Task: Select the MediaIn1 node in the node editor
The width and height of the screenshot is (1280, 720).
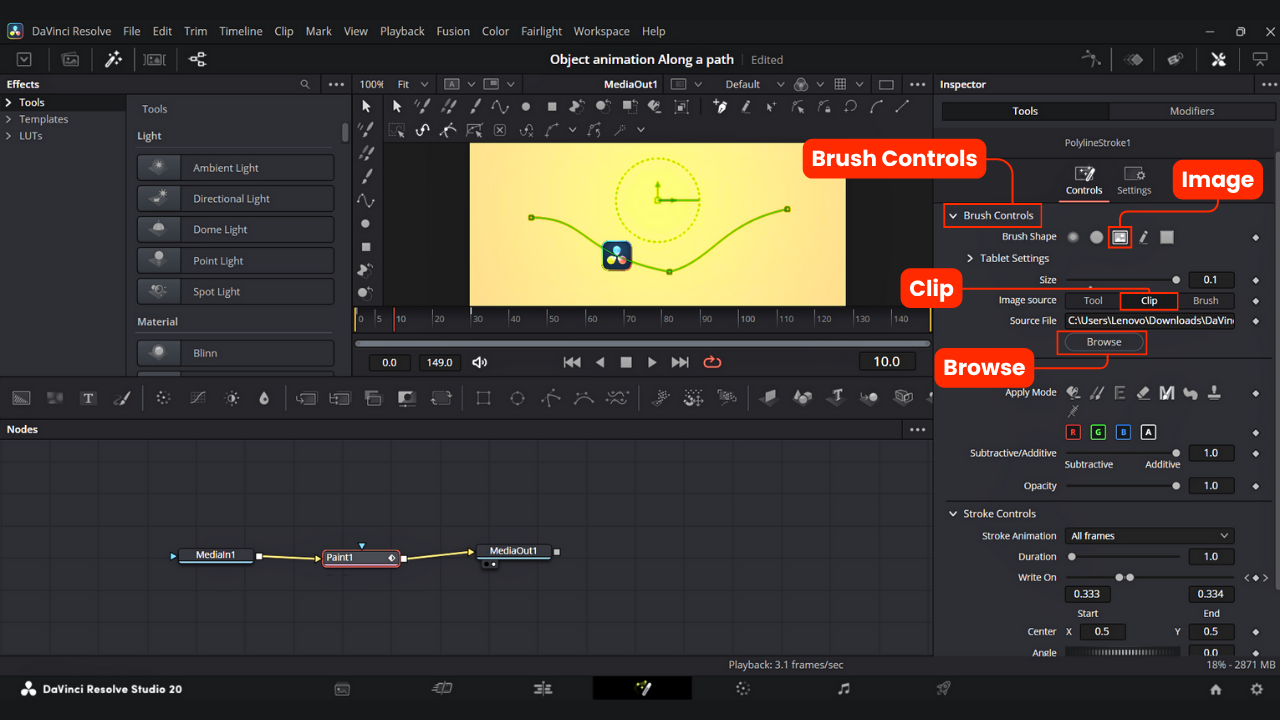Action: tap(218, 554)
